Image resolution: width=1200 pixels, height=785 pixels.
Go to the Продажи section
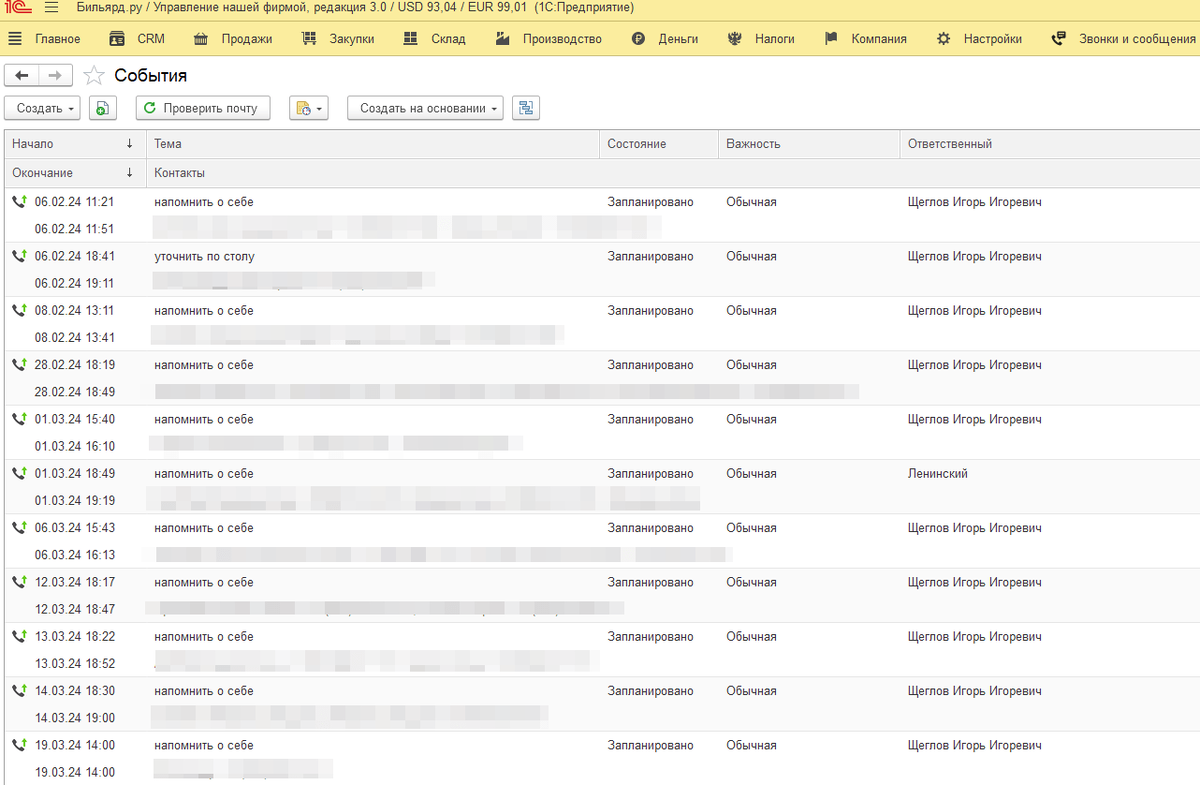233,39
